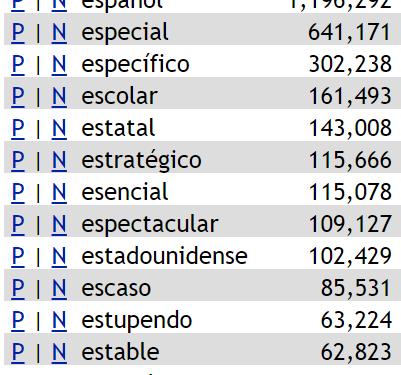Select the N link for estadounidense
Screen dimensions: 401x375
click(59, 256)
